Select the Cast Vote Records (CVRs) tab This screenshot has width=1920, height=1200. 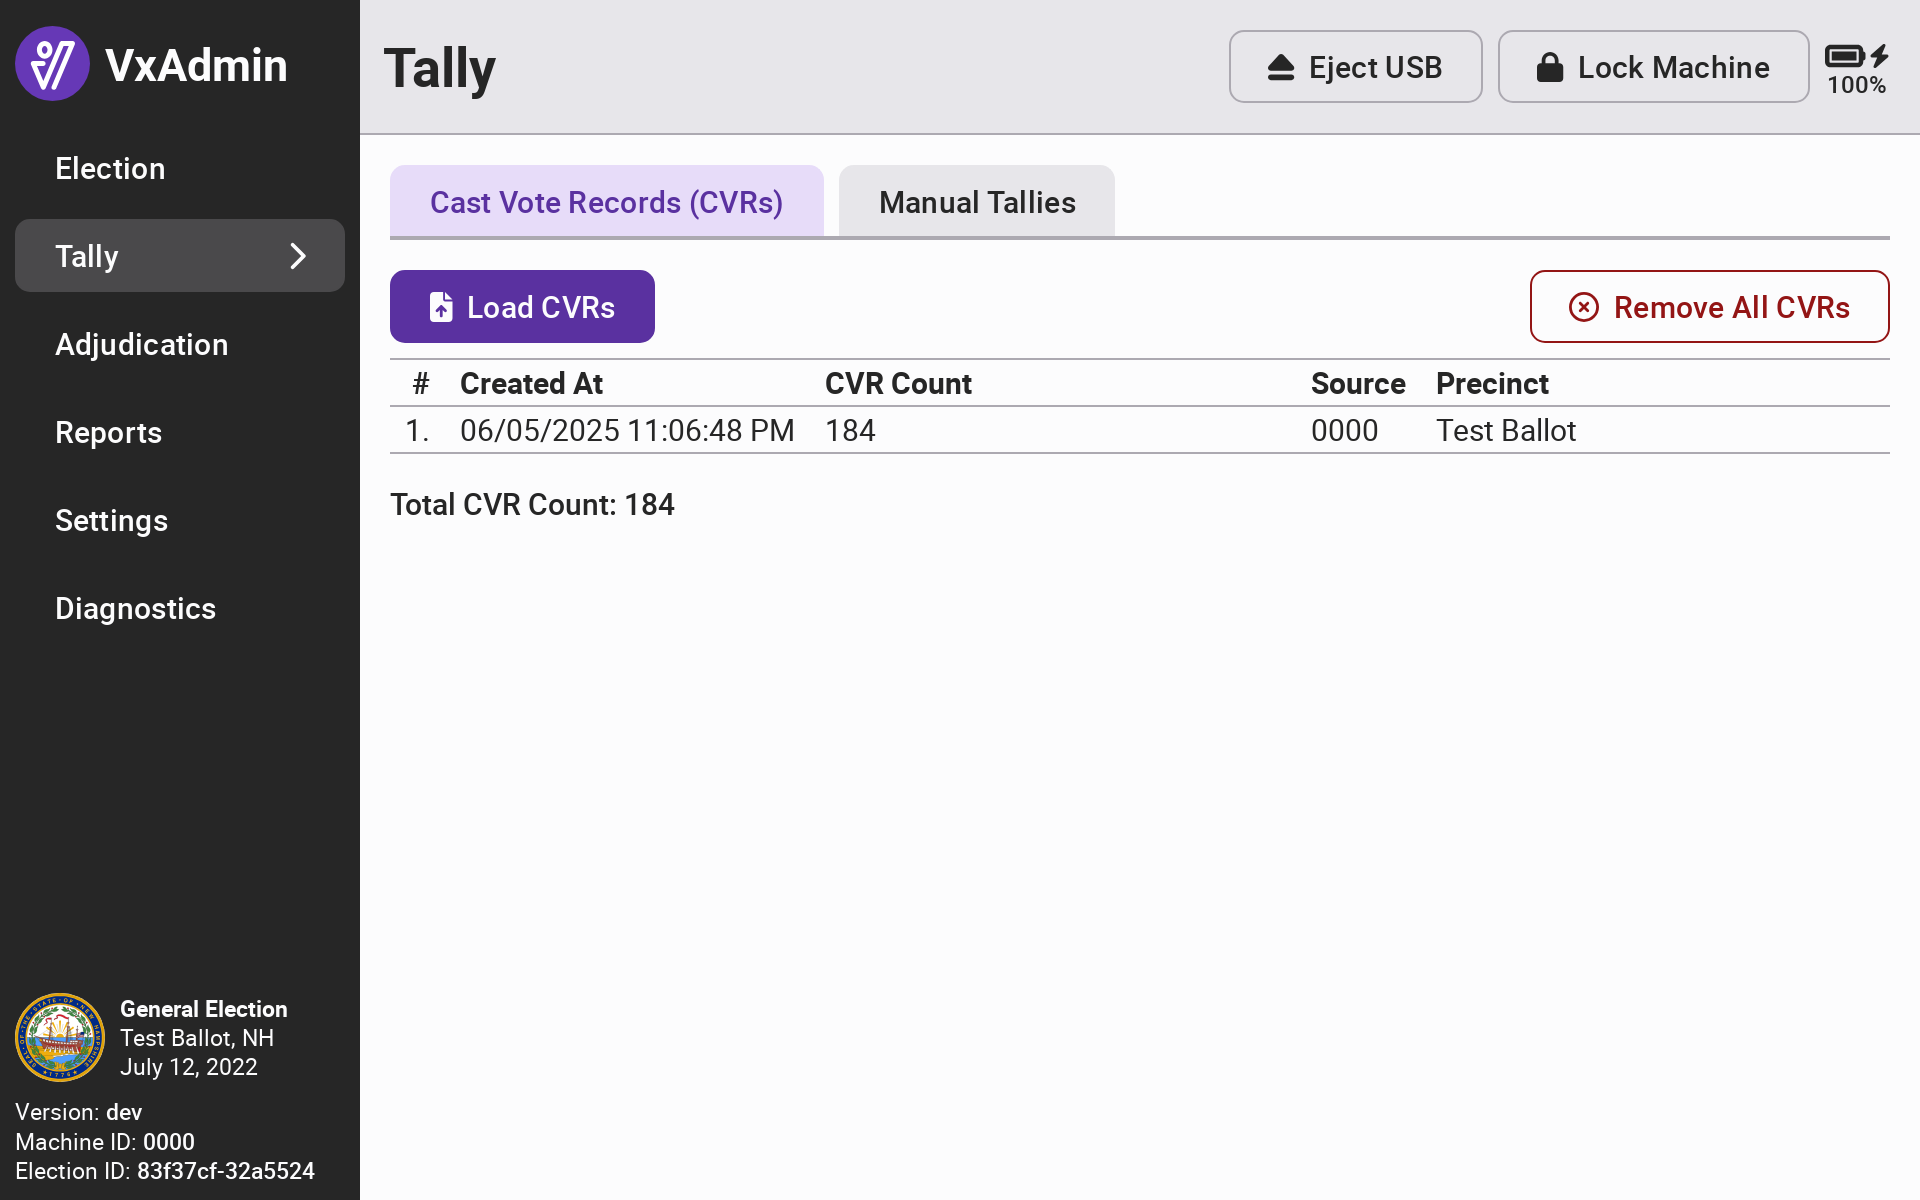tap(606, 202)
